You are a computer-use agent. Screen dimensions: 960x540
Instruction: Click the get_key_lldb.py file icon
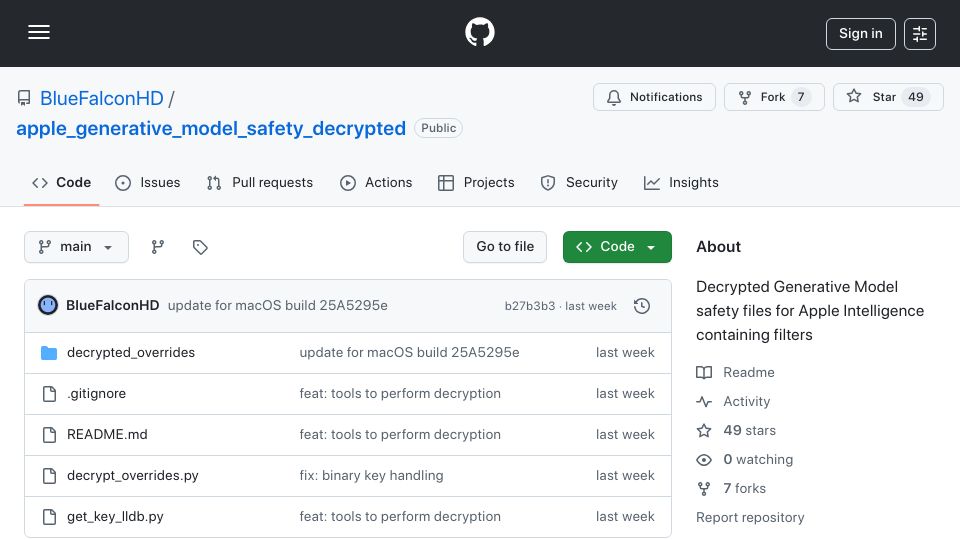49,516
